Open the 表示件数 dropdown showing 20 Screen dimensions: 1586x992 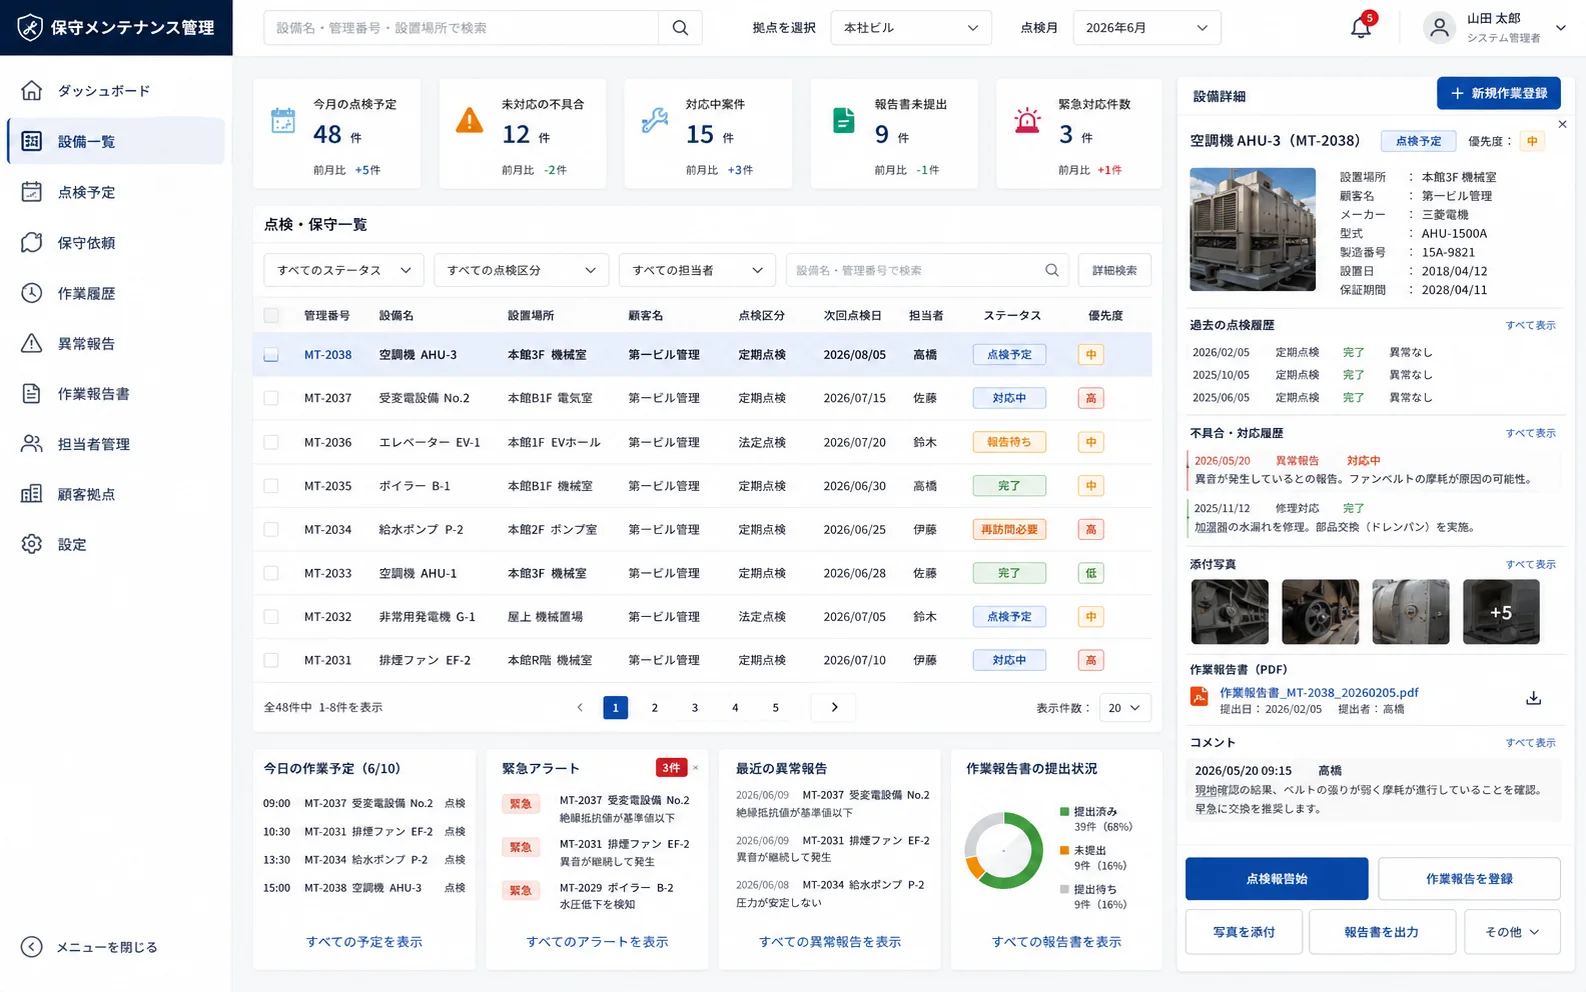pyautogui.click(x=1125, y=708)
